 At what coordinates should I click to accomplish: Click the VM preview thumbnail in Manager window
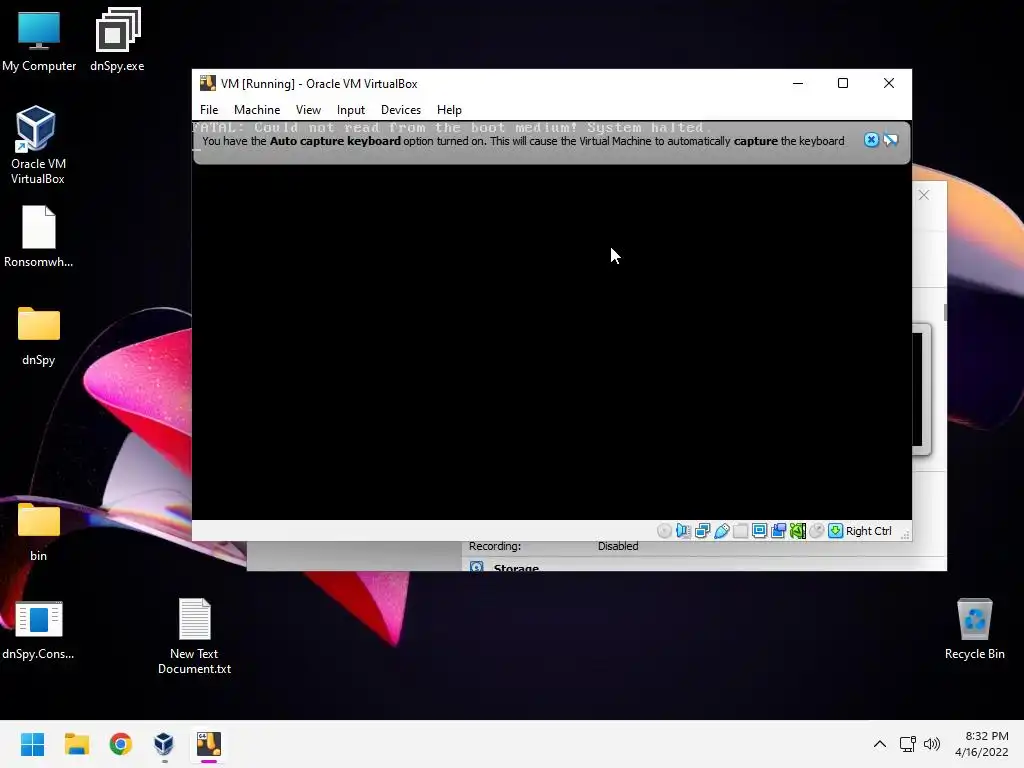pos(921,389)
